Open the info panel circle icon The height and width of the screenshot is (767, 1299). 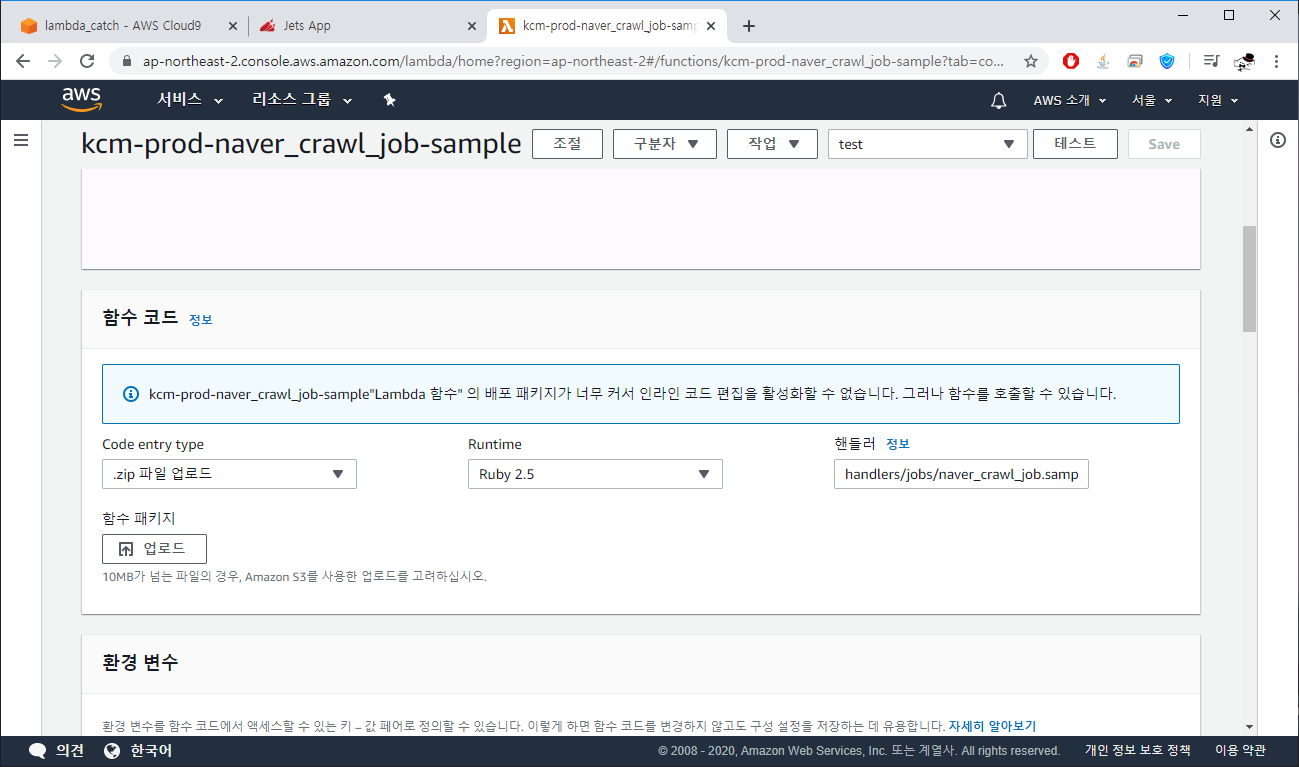(x=1277, y=140)
